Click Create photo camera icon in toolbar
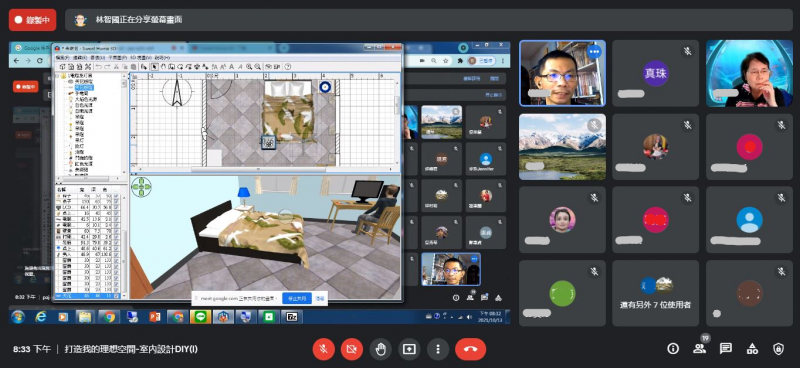Viewport: 800px width, 368px height. (x=267, y=67)
